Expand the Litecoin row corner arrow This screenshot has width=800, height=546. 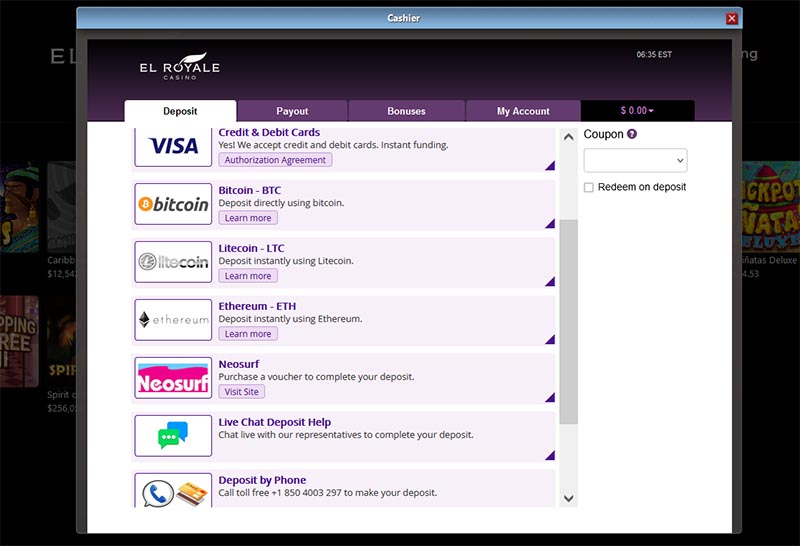point(550,282)
